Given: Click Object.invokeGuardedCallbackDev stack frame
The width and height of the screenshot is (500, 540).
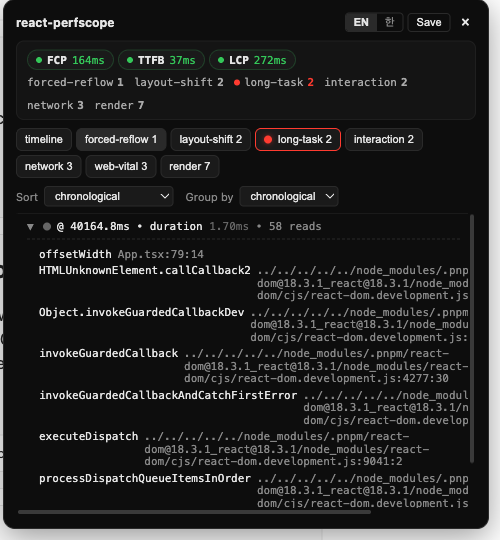Looking at the screenshot, I should [x=142, y=312].
